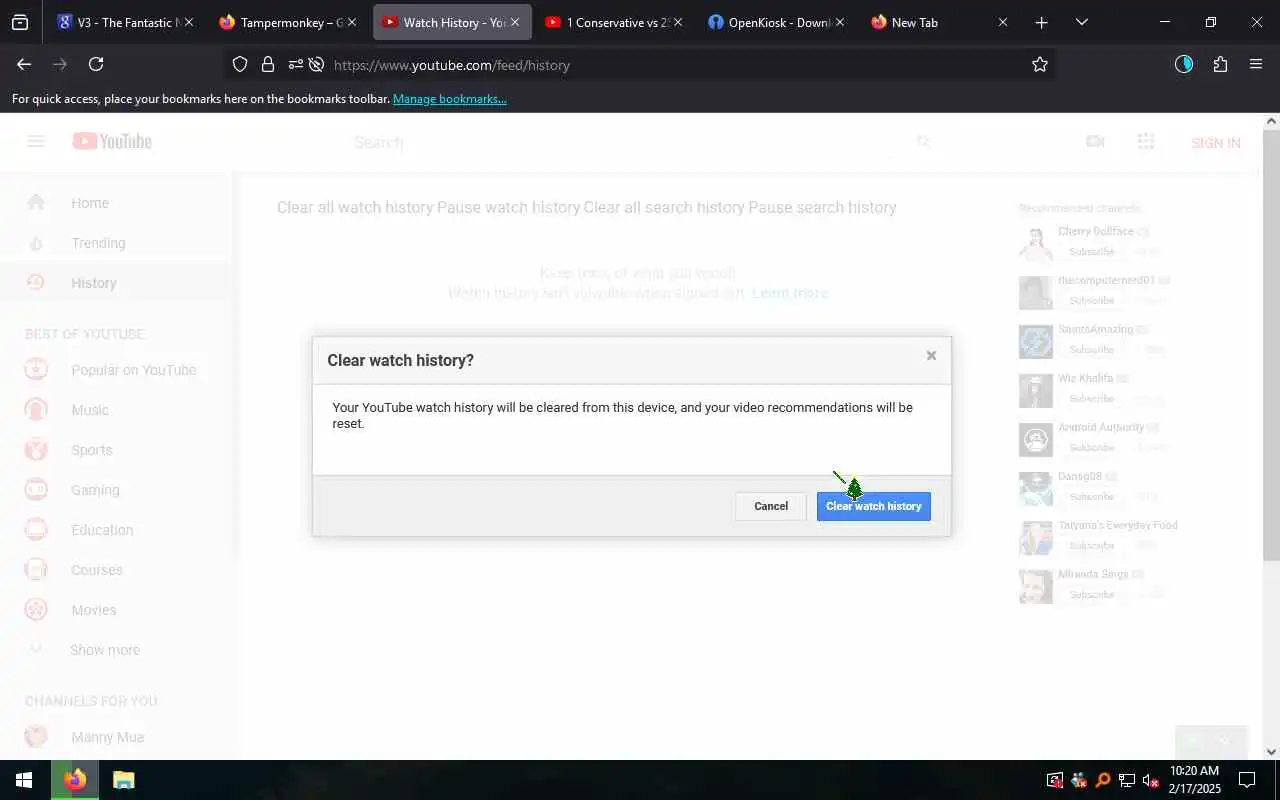Open the Android Authority channel thumbnail
The height and width of the screenshot is (800, 1280).
tap(1035, 440)
